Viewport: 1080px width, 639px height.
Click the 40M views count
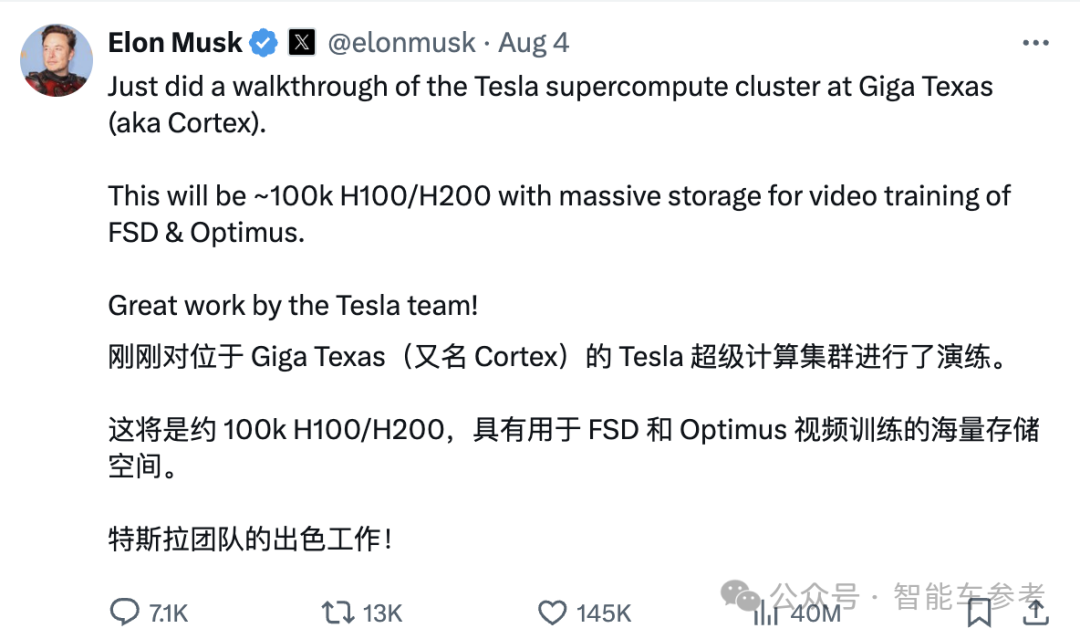(817, 612)
